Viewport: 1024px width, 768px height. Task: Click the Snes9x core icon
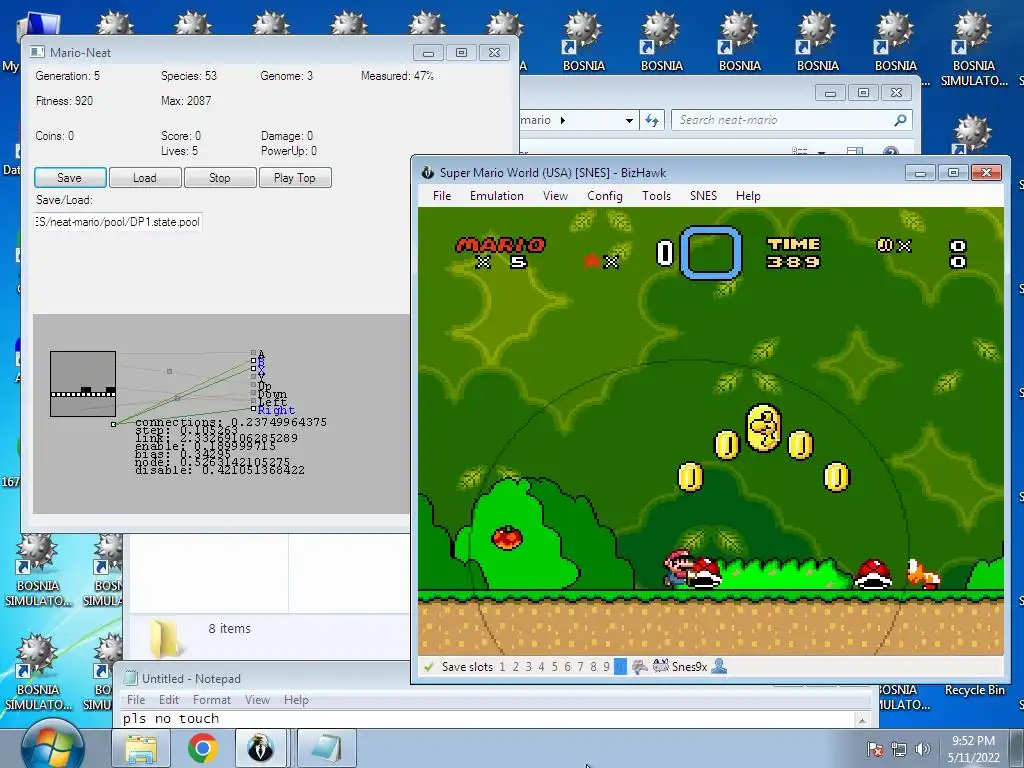[x=661, y=666]
